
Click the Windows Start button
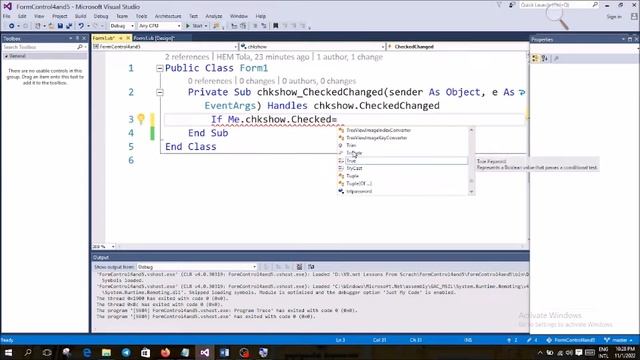click(x=8, y=352)
